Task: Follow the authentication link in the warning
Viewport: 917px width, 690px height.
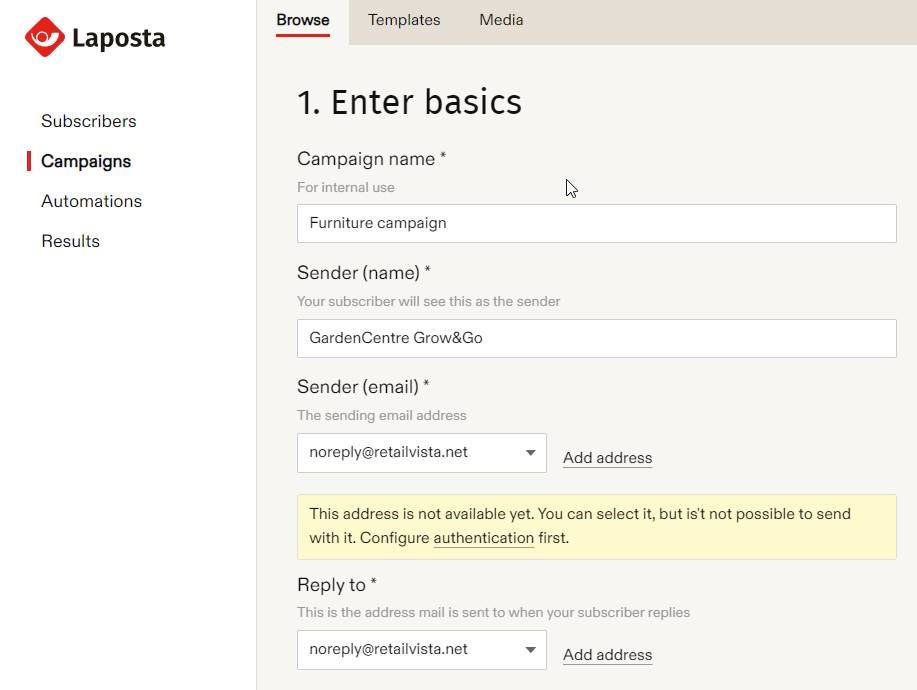Action: coord(483,538)
